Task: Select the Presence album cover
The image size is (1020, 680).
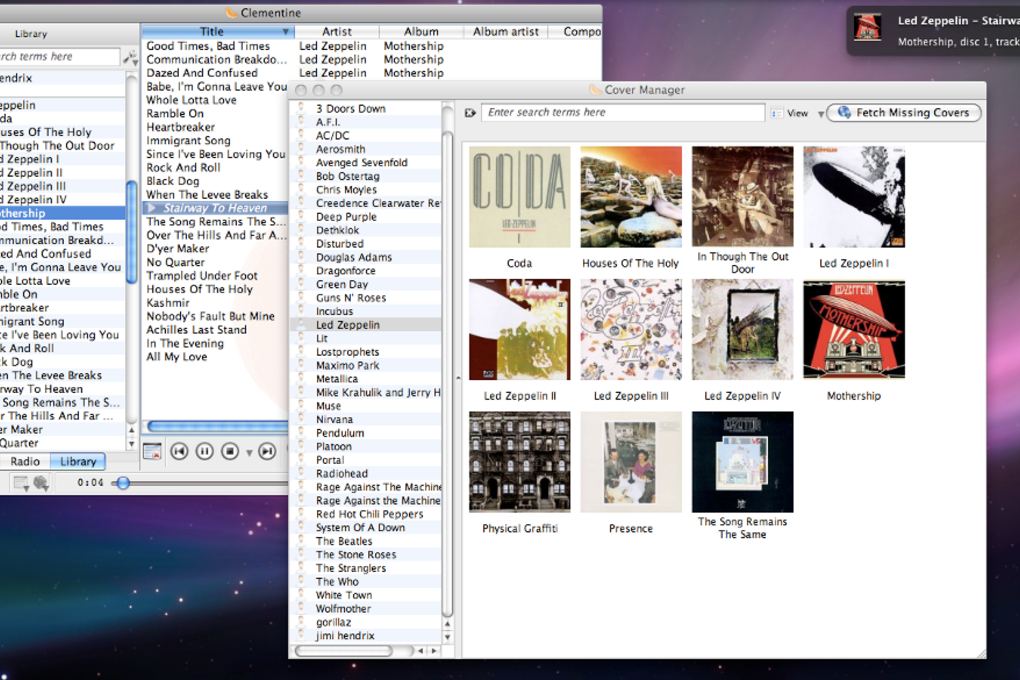Action: point(631,461)
